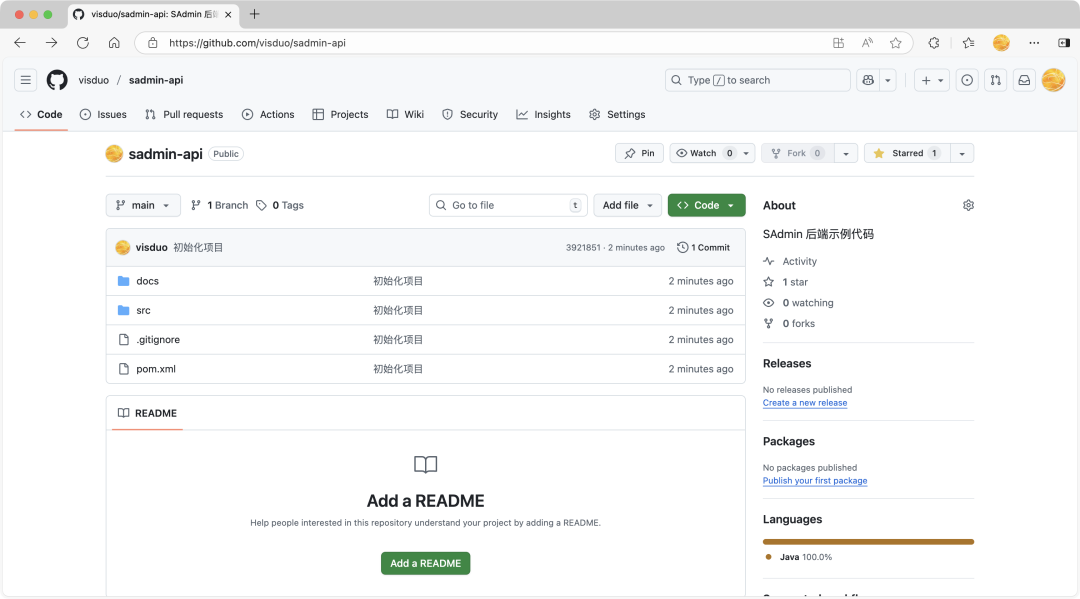Open the repository Settings tab
The image size is (1080, 599).
(617, 114)
